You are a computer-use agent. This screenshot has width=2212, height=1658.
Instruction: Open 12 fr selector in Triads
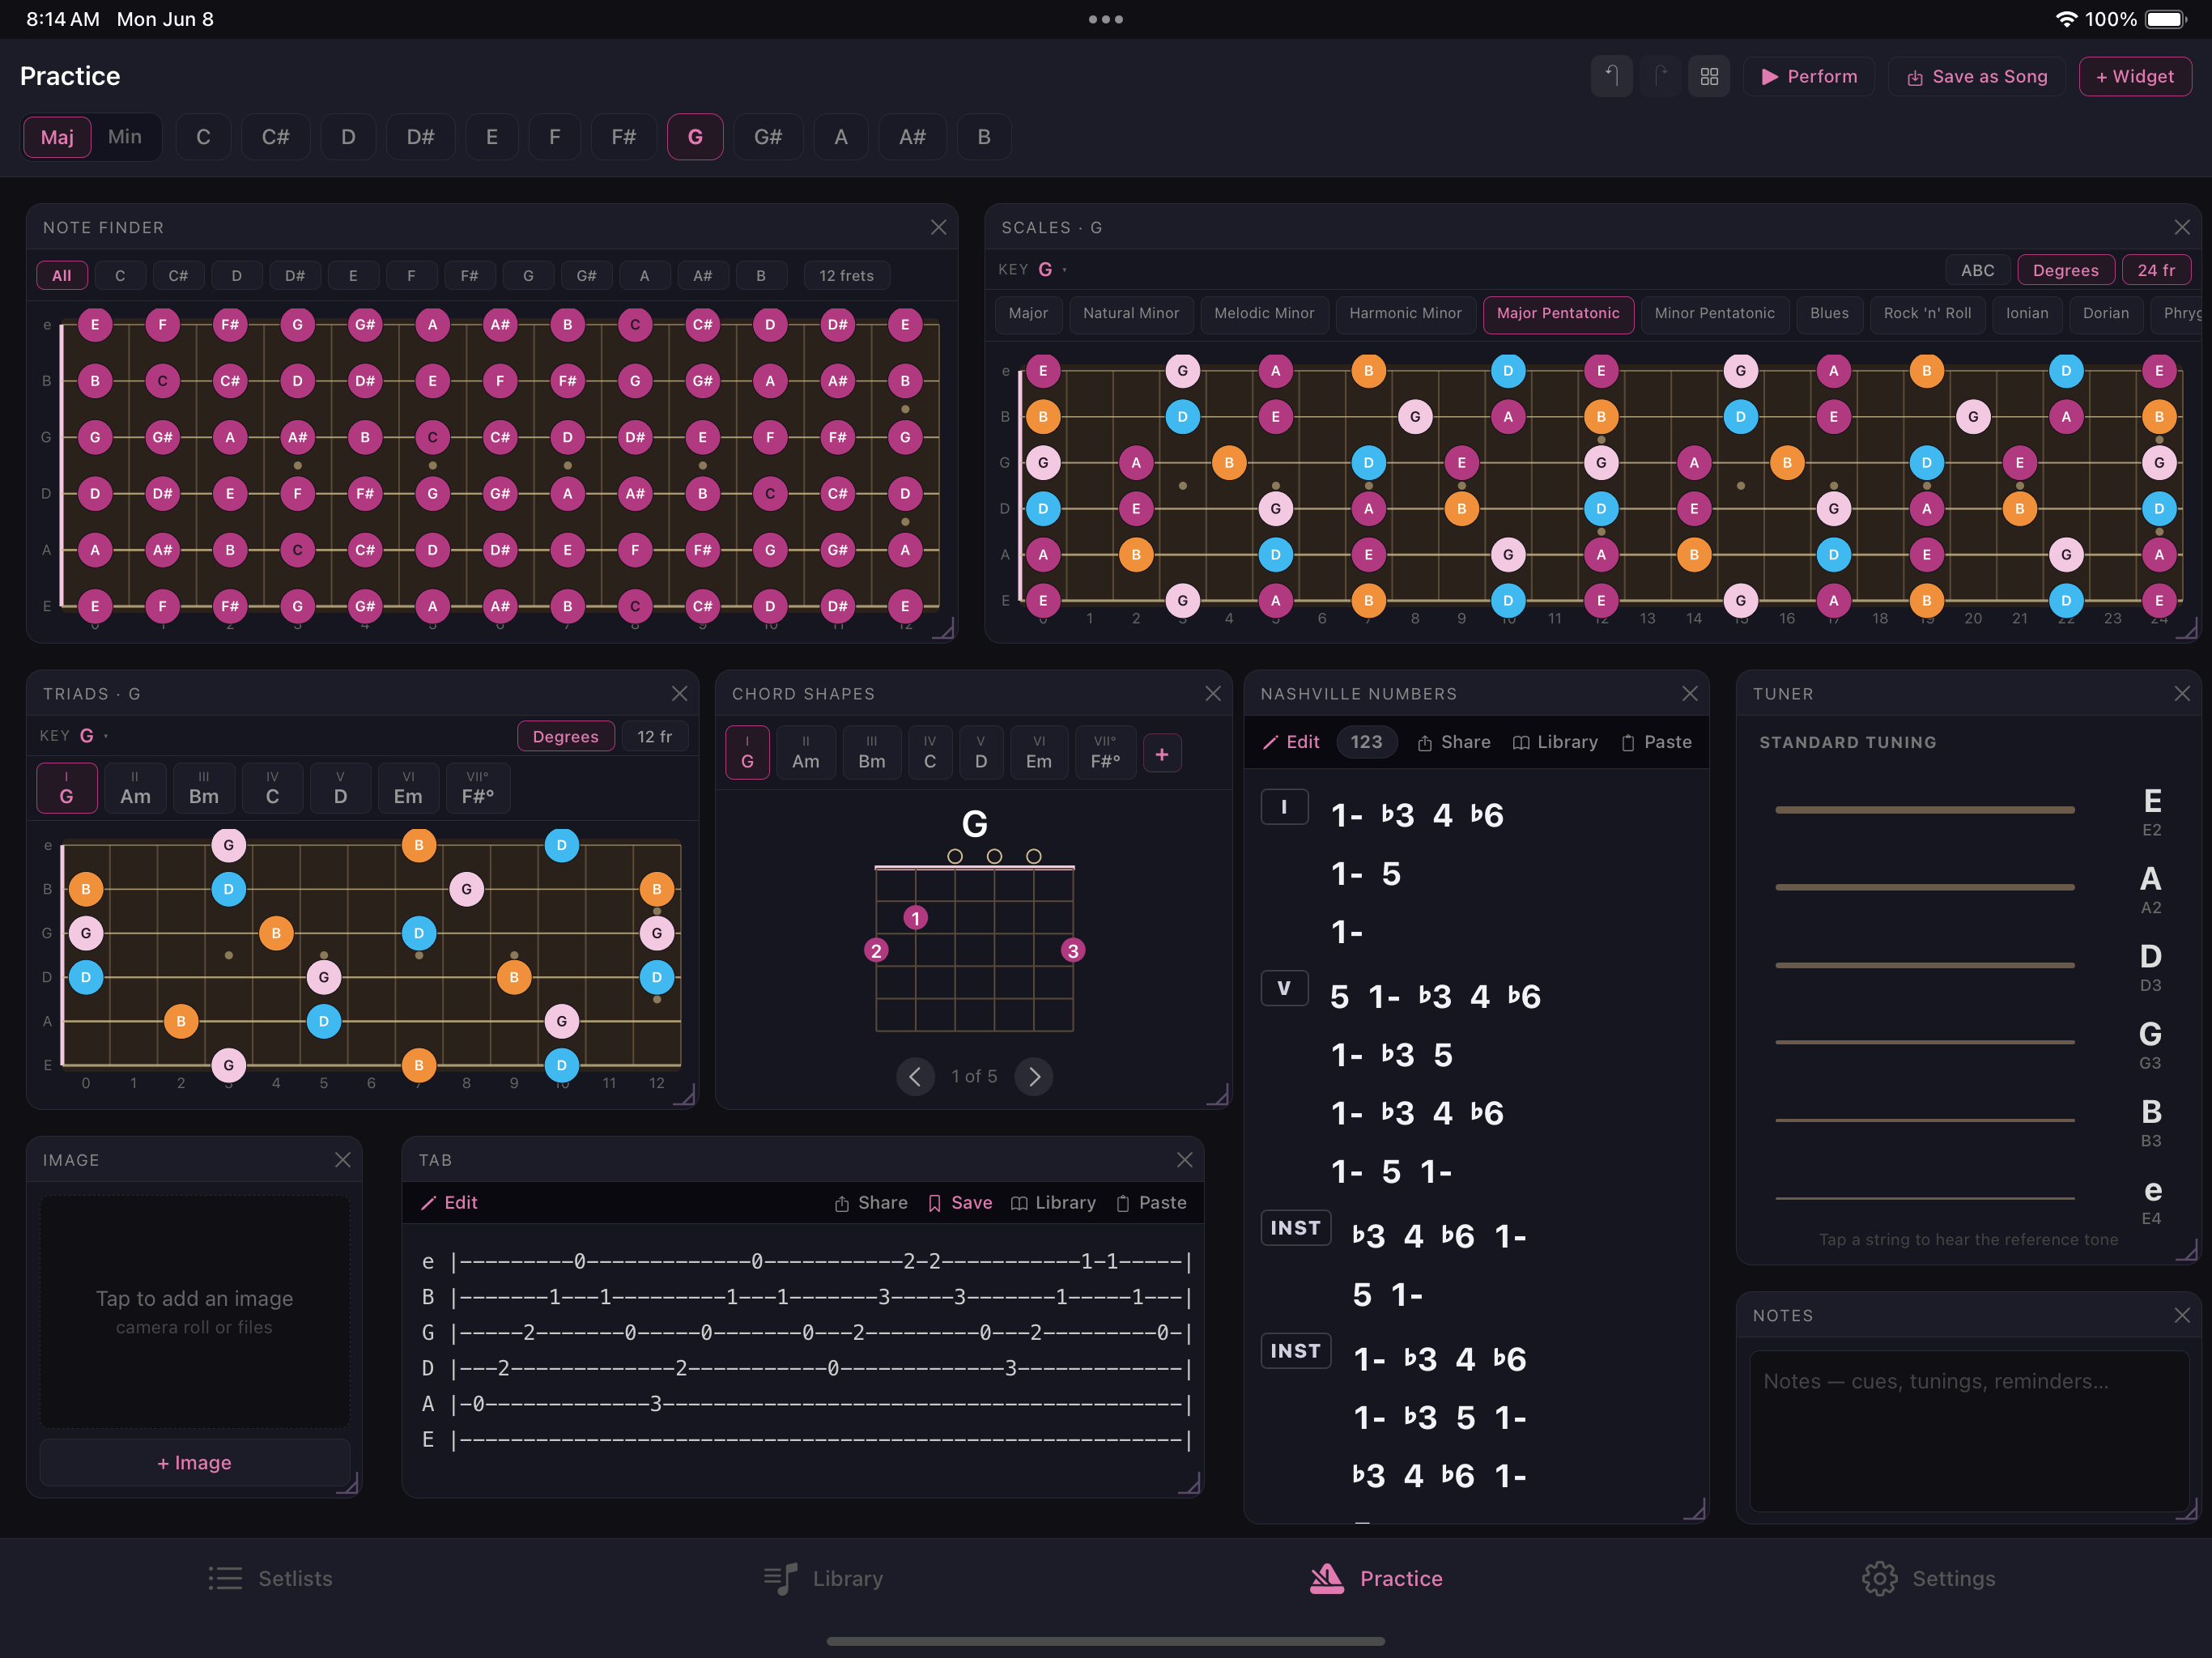[654, 736]
